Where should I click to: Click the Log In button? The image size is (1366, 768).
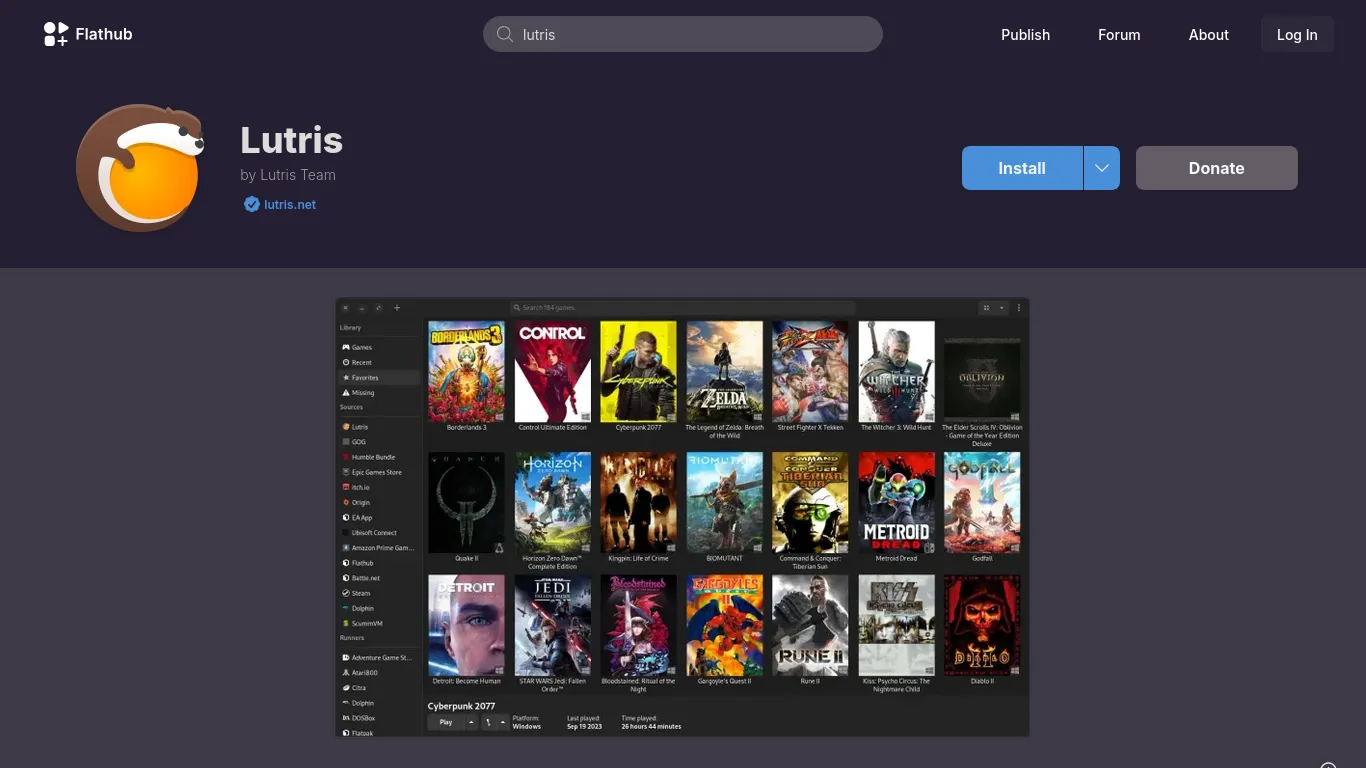tap(1297, 34)
